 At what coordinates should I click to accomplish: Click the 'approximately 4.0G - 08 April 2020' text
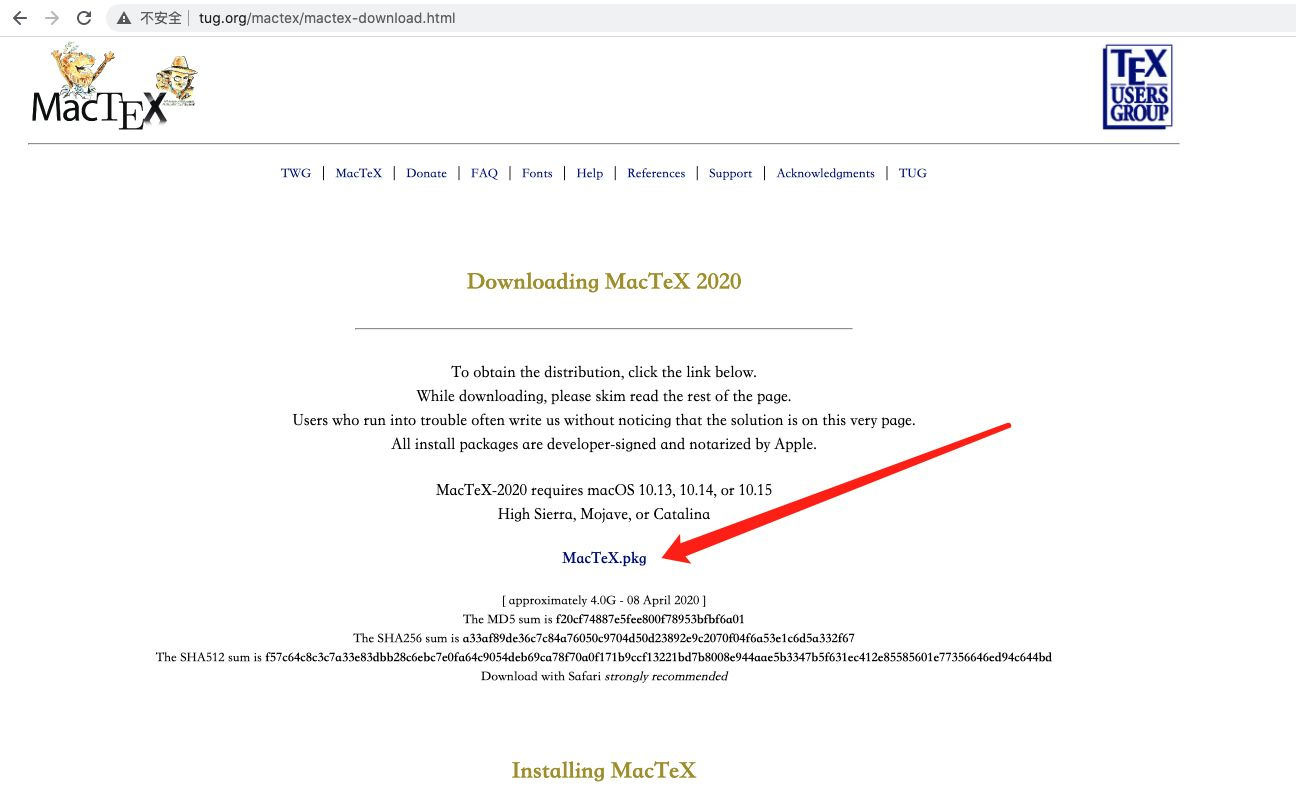tap(604, 600)
